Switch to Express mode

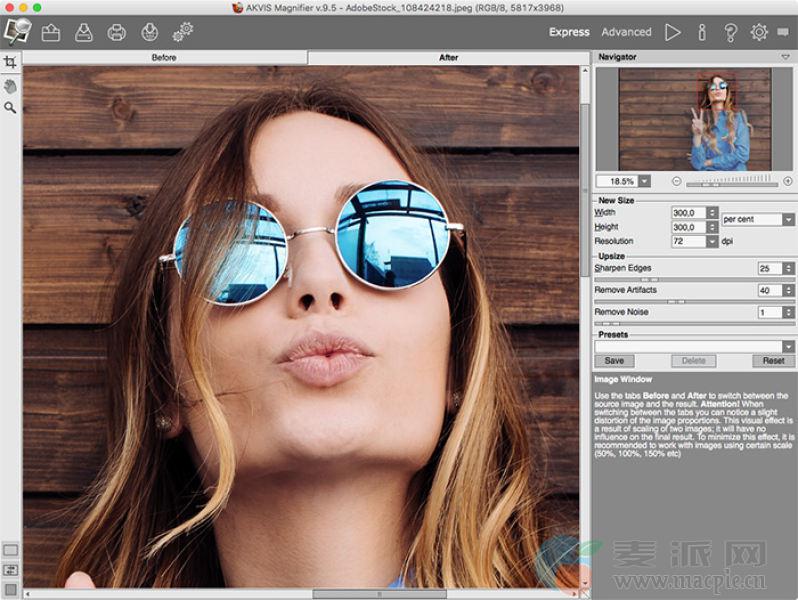point(569,32)
